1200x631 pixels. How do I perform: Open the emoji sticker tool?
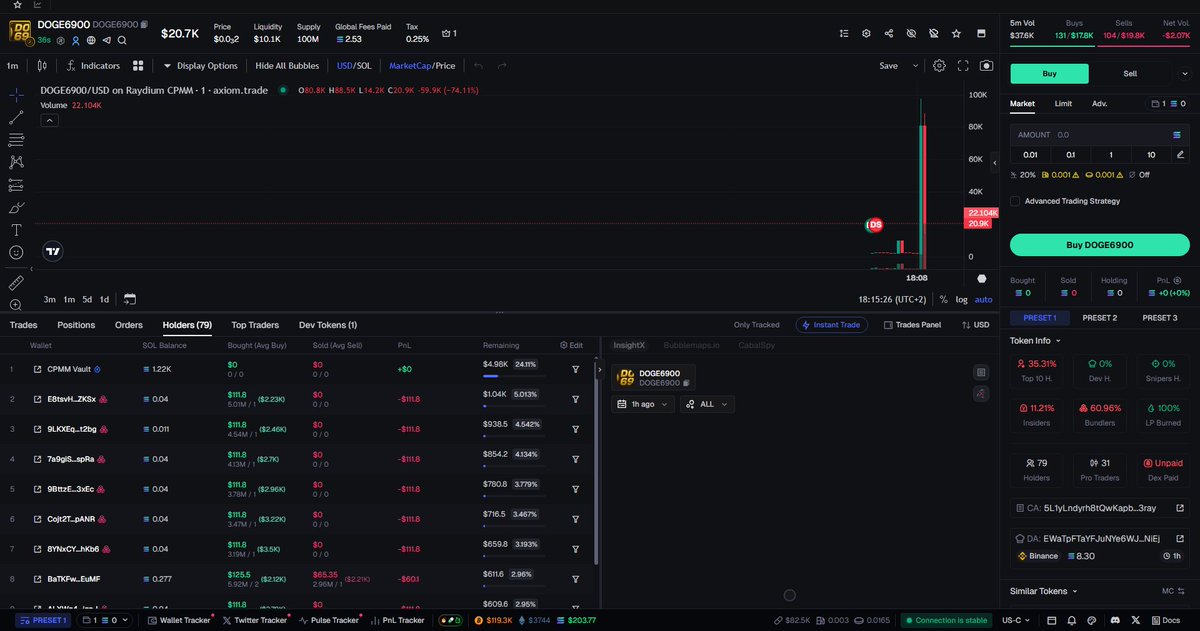point(16,252)
